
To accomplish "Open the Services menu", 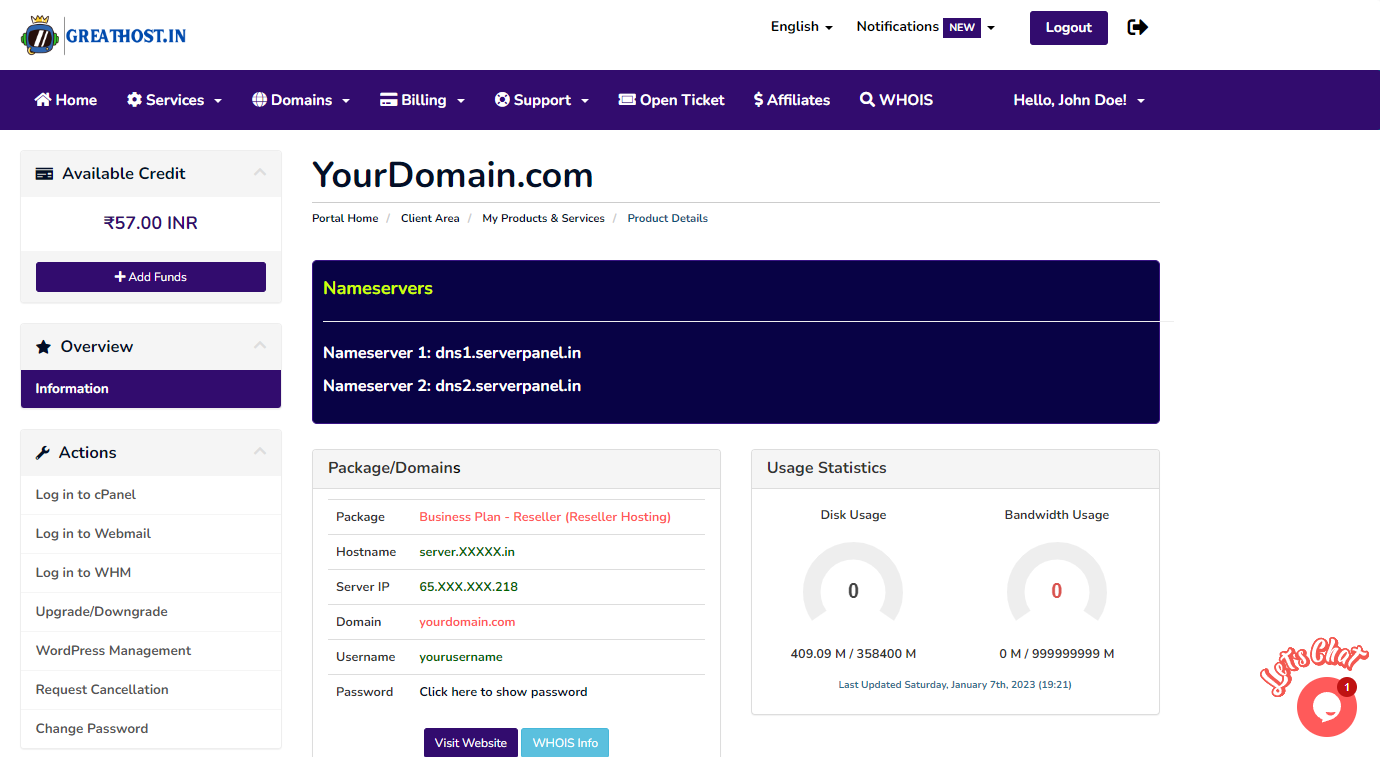I will pyautogui.click(x=174, y=100).
